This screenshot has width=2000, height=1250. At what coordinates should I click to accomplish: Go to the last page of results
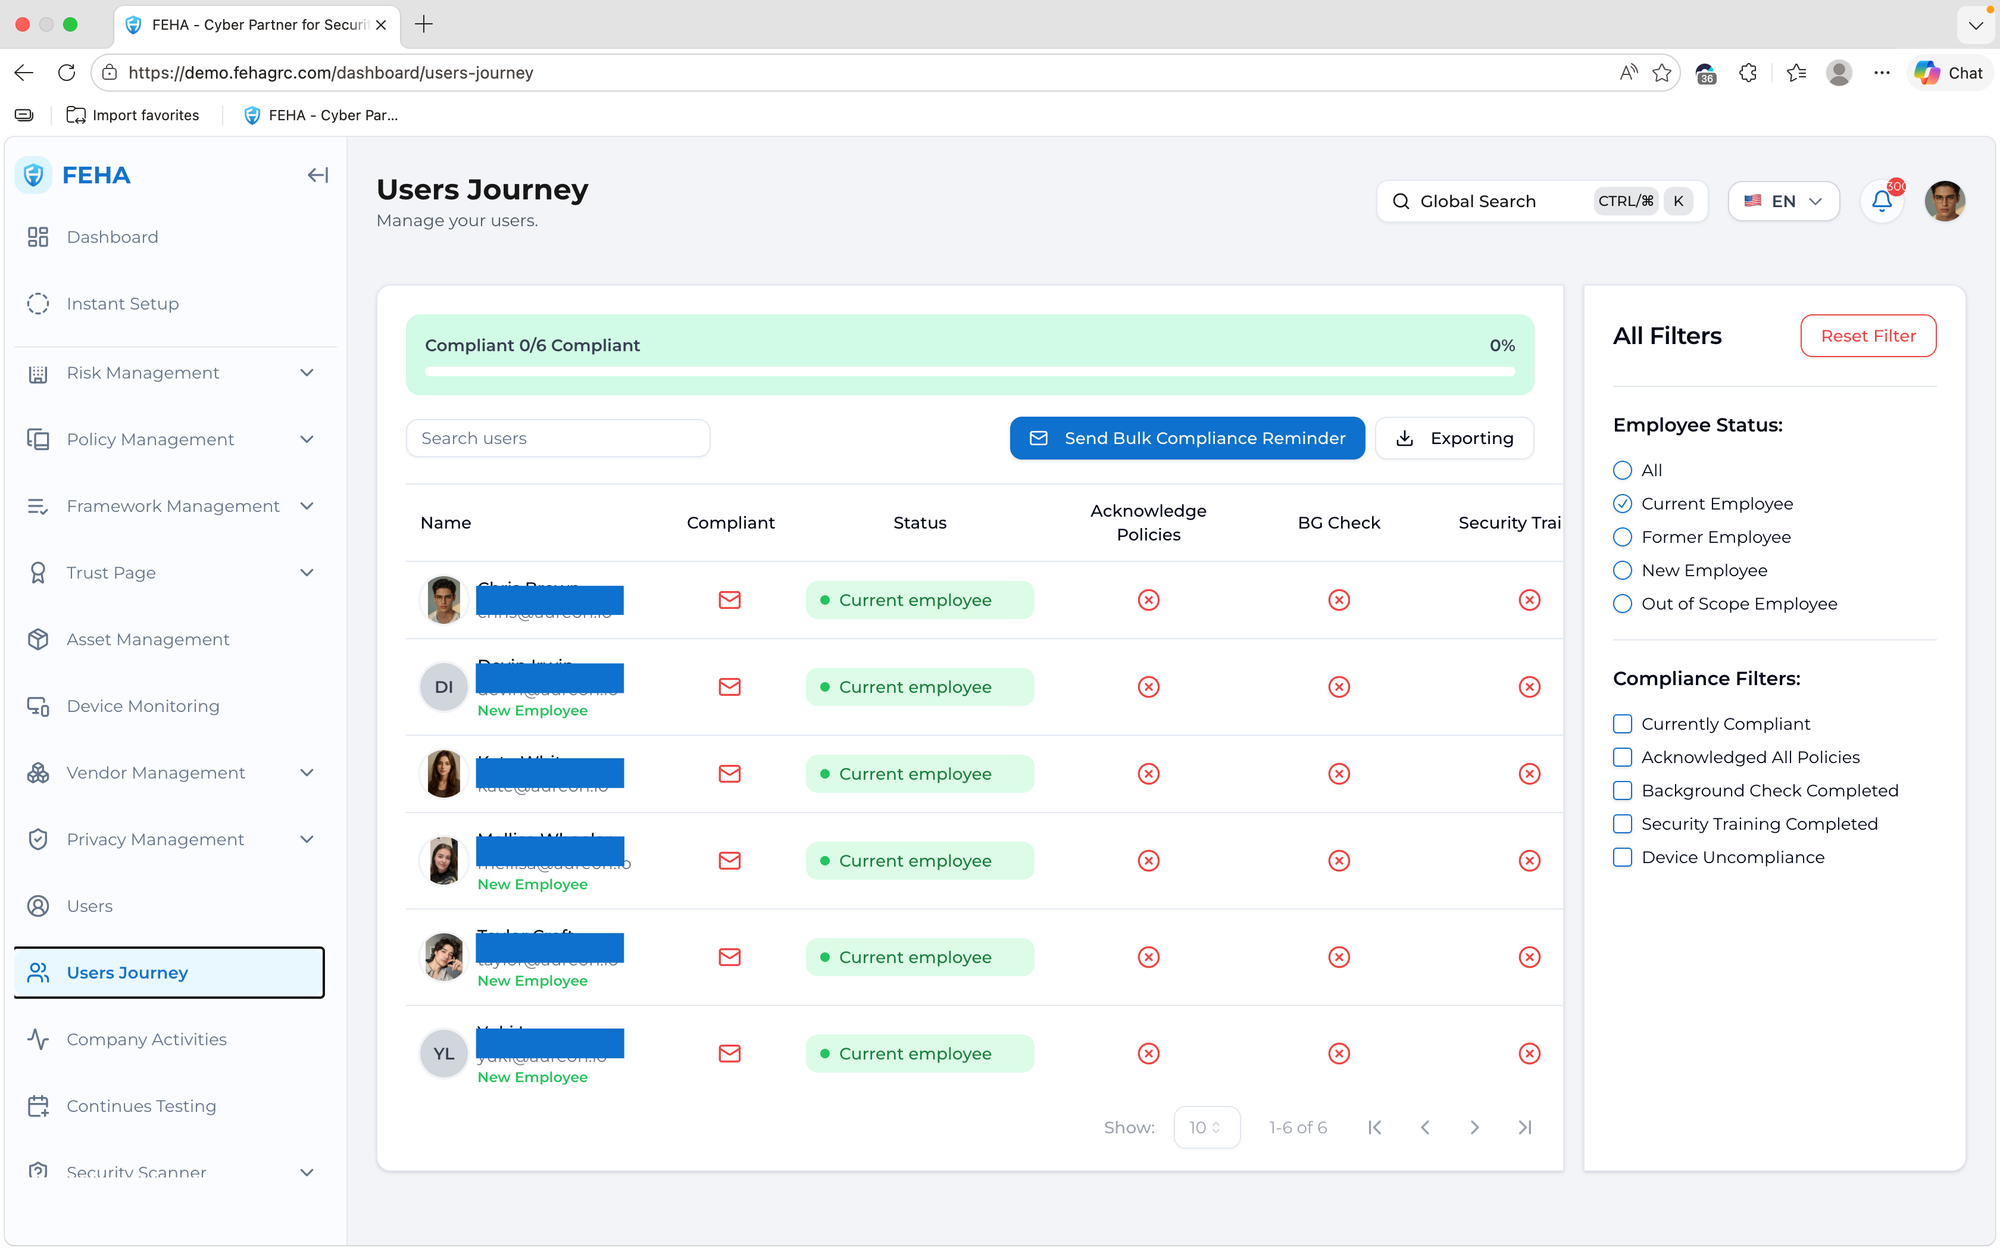pyautogui.click(x=1524, y=1127)
